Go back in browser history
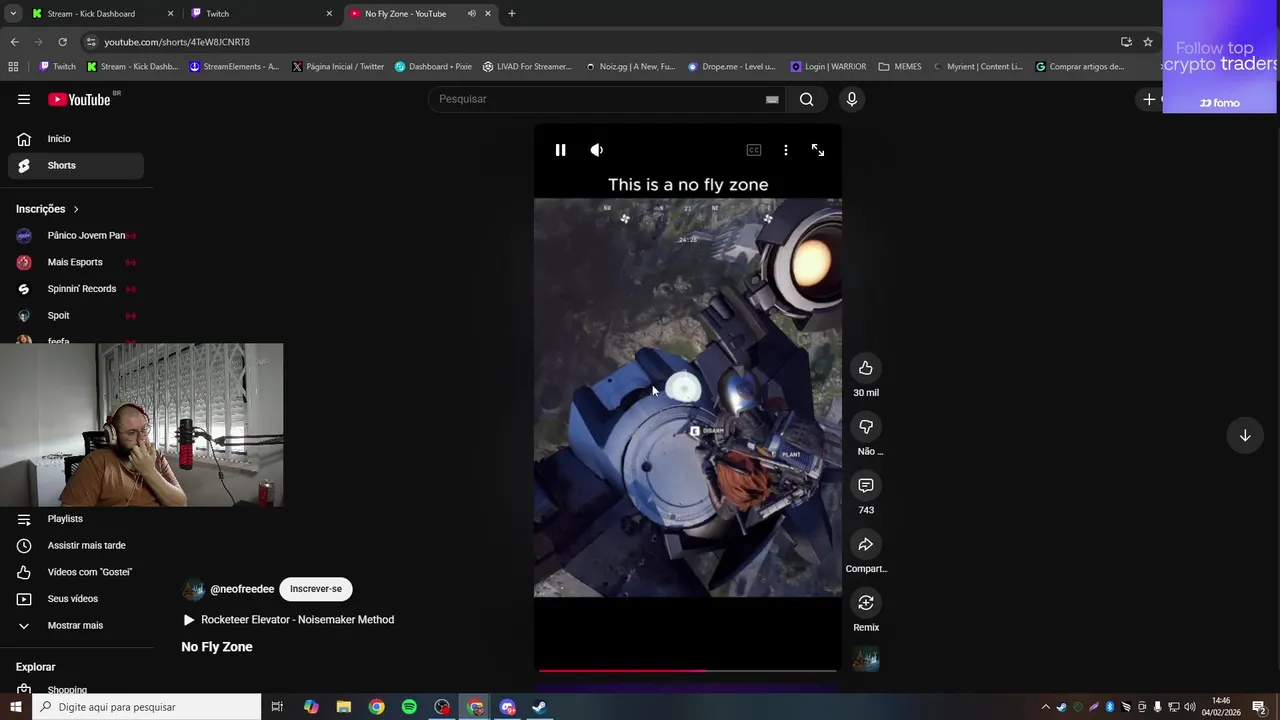Image resolution: width=1280 pixels, height=720 pixels. (14, 42)
